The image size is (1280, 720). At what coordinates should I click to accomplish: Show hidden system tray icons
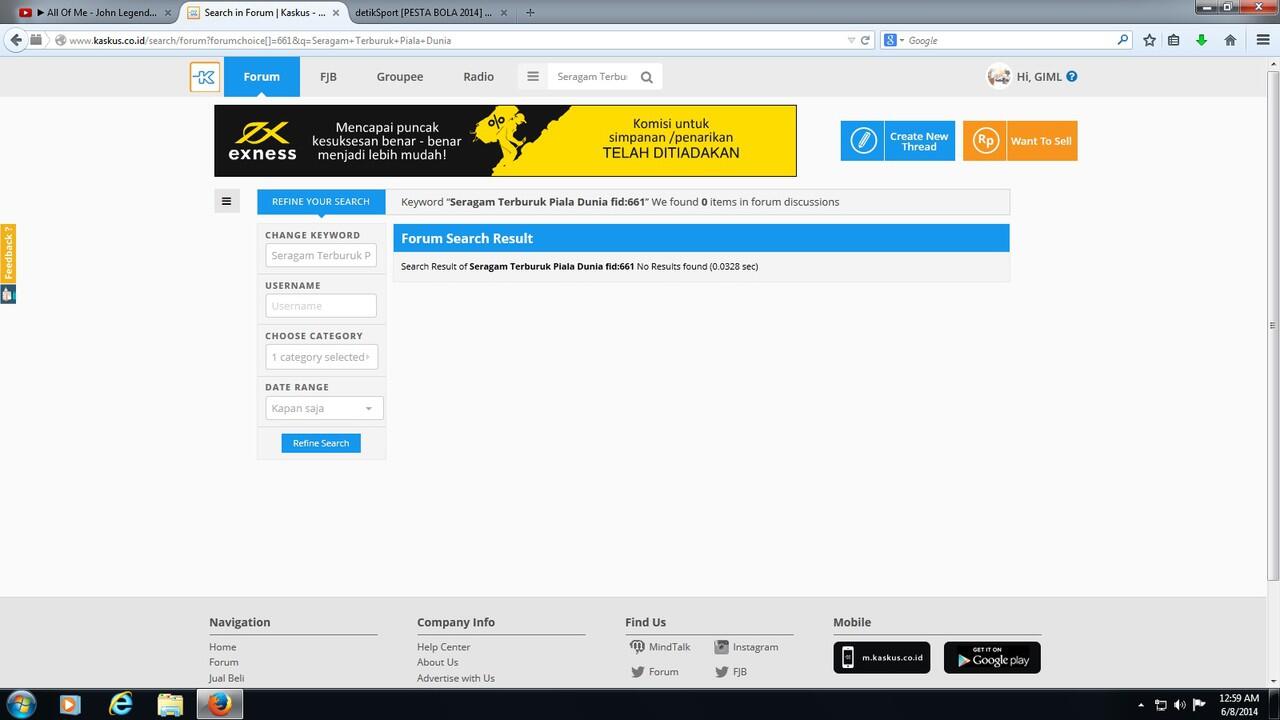point(1141,705)
